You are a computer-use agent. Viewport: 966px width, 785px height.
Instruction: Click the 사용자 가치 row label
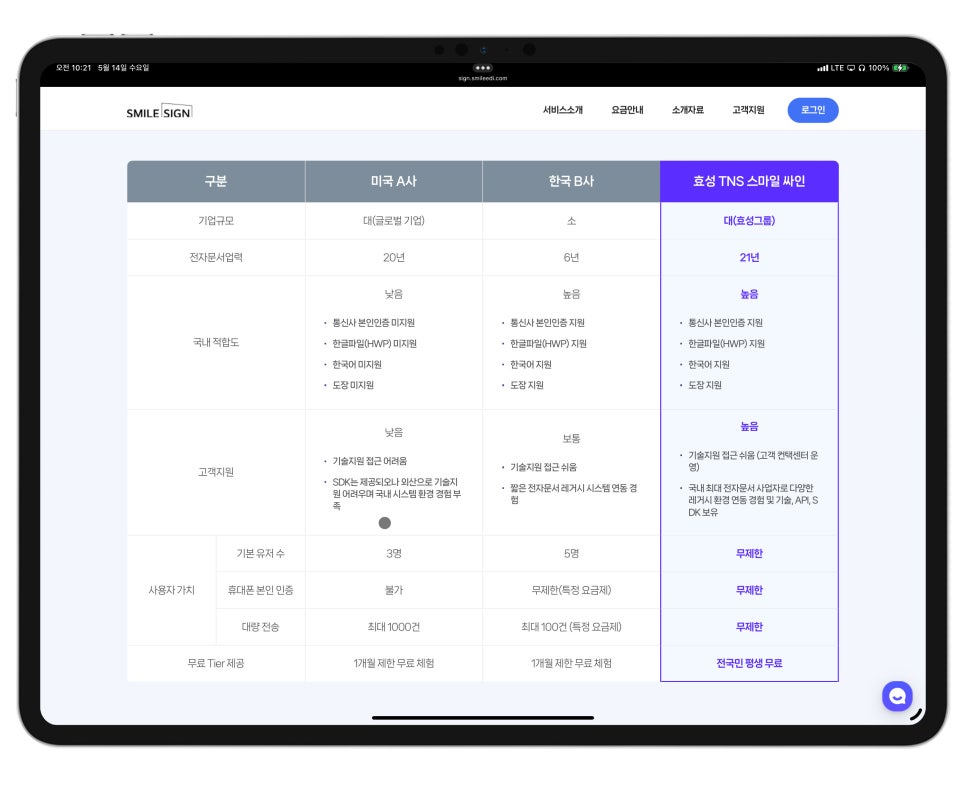(171, 590)
